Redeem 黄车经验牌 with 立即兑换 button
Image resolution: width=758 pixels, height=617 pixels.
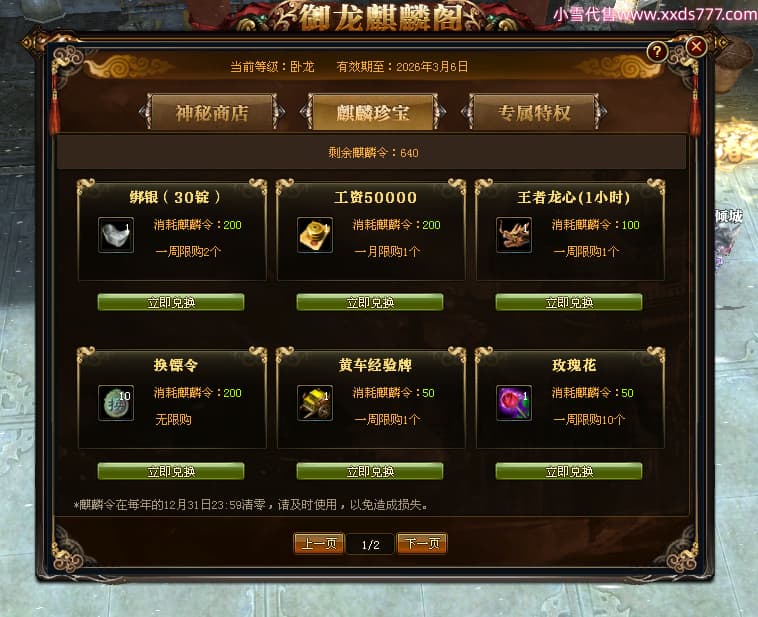pos(370,471)
